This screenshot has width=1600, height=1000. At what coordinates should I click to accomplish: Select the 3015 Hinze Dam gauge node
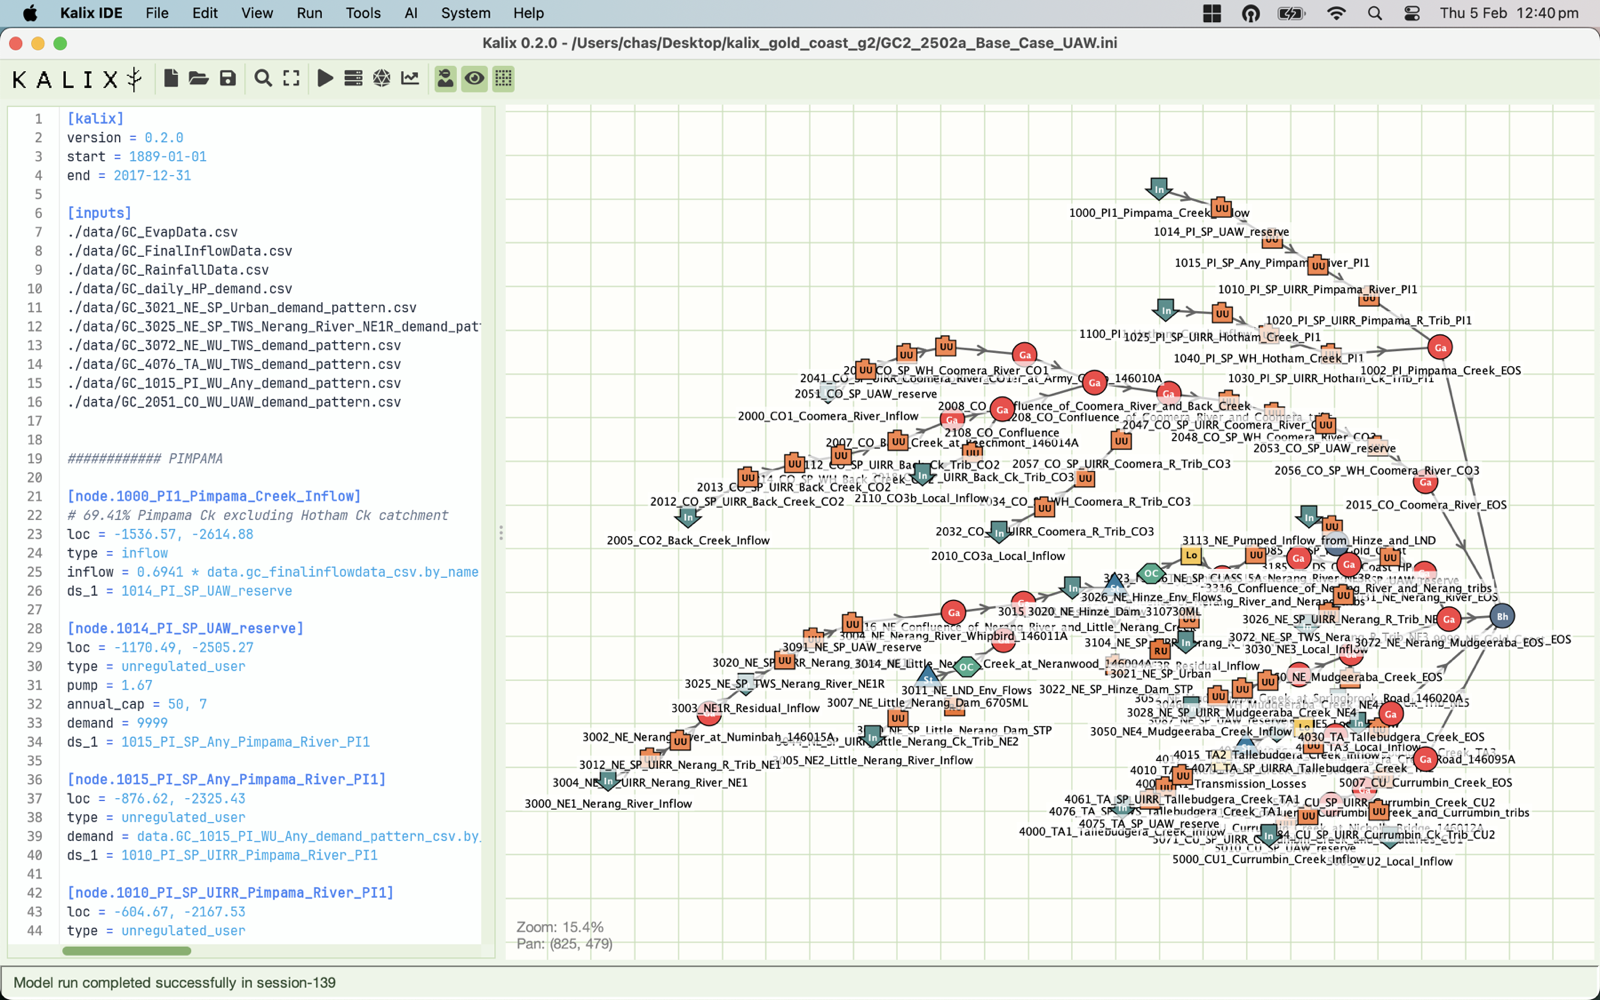[x=1022, y=603]
